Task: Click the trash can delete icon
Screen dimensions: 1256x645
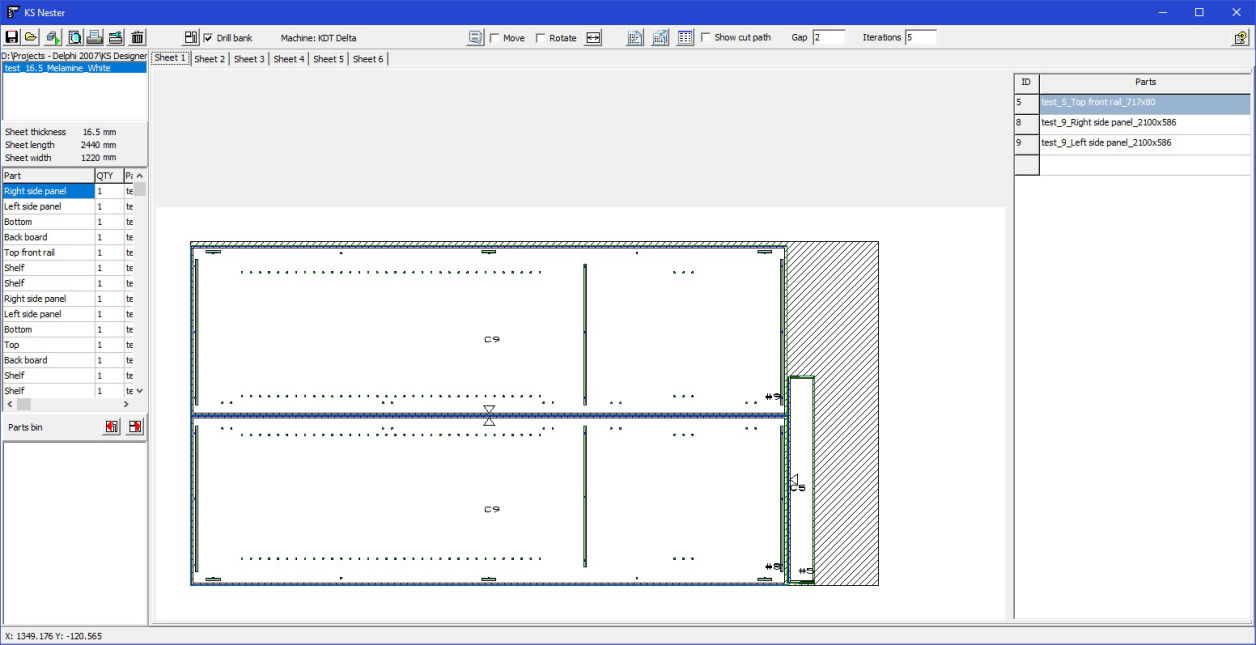Action: click(138, 37)
